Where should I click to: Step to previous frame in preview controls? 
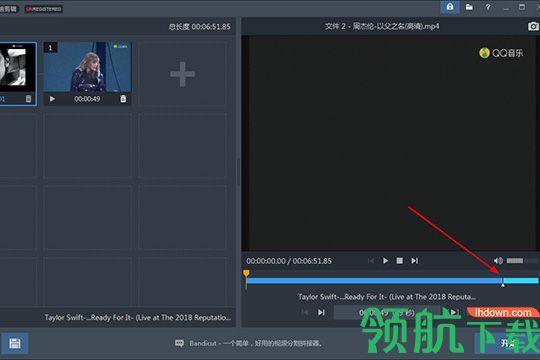(371, 261)
